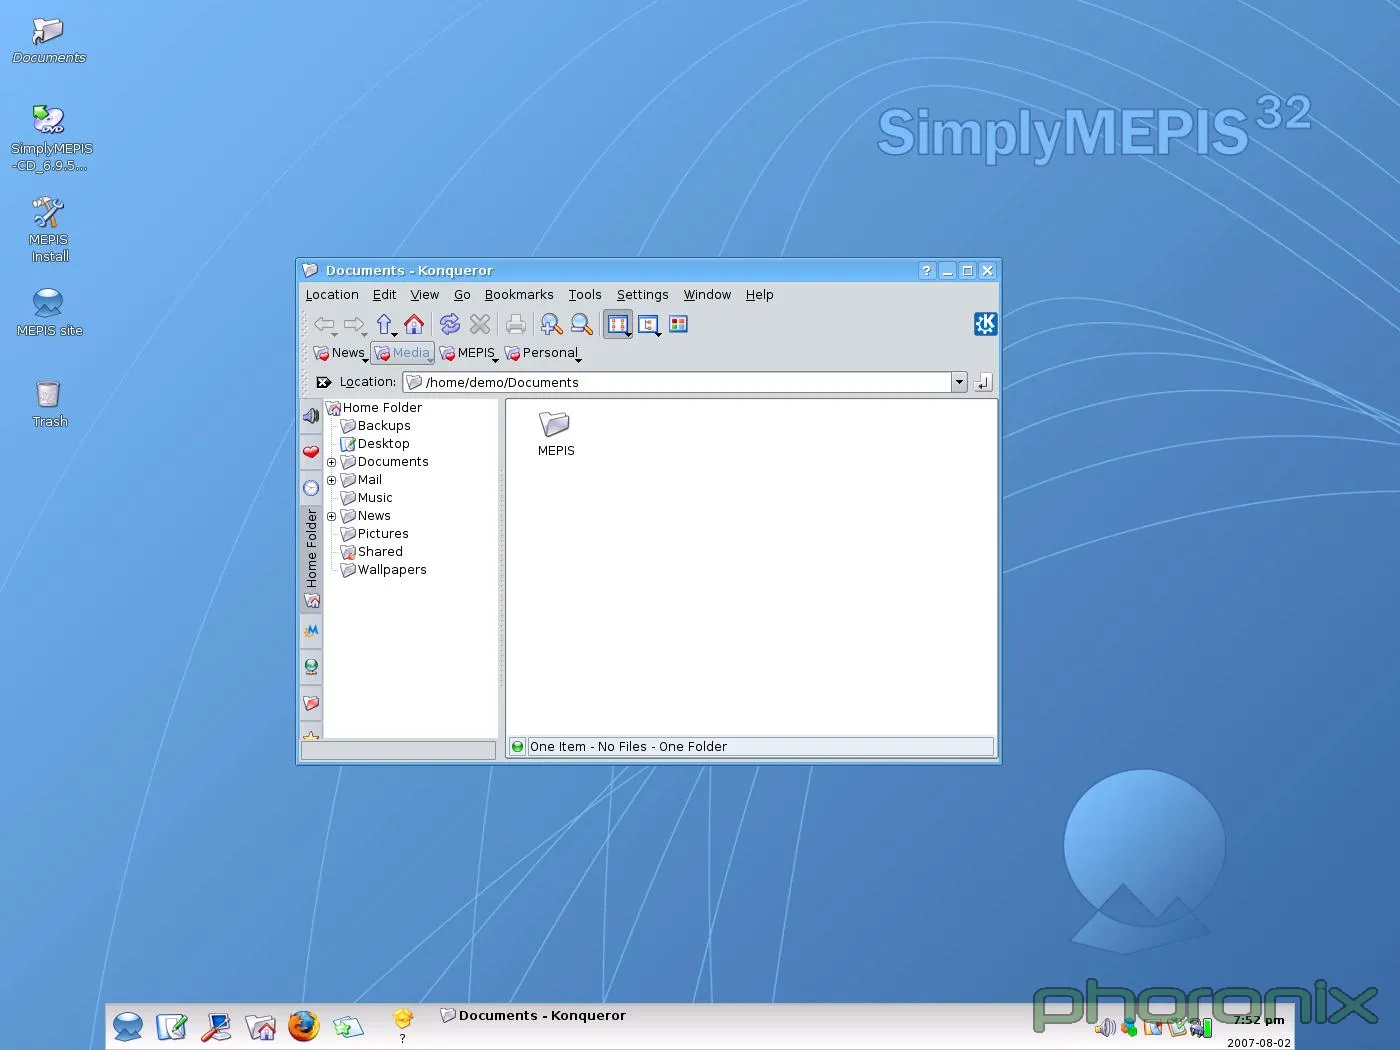Open the MEPIS bookmark folder dropdown
The image size is (1400, 1050).
pyautogui.click(x=468, y=353)
